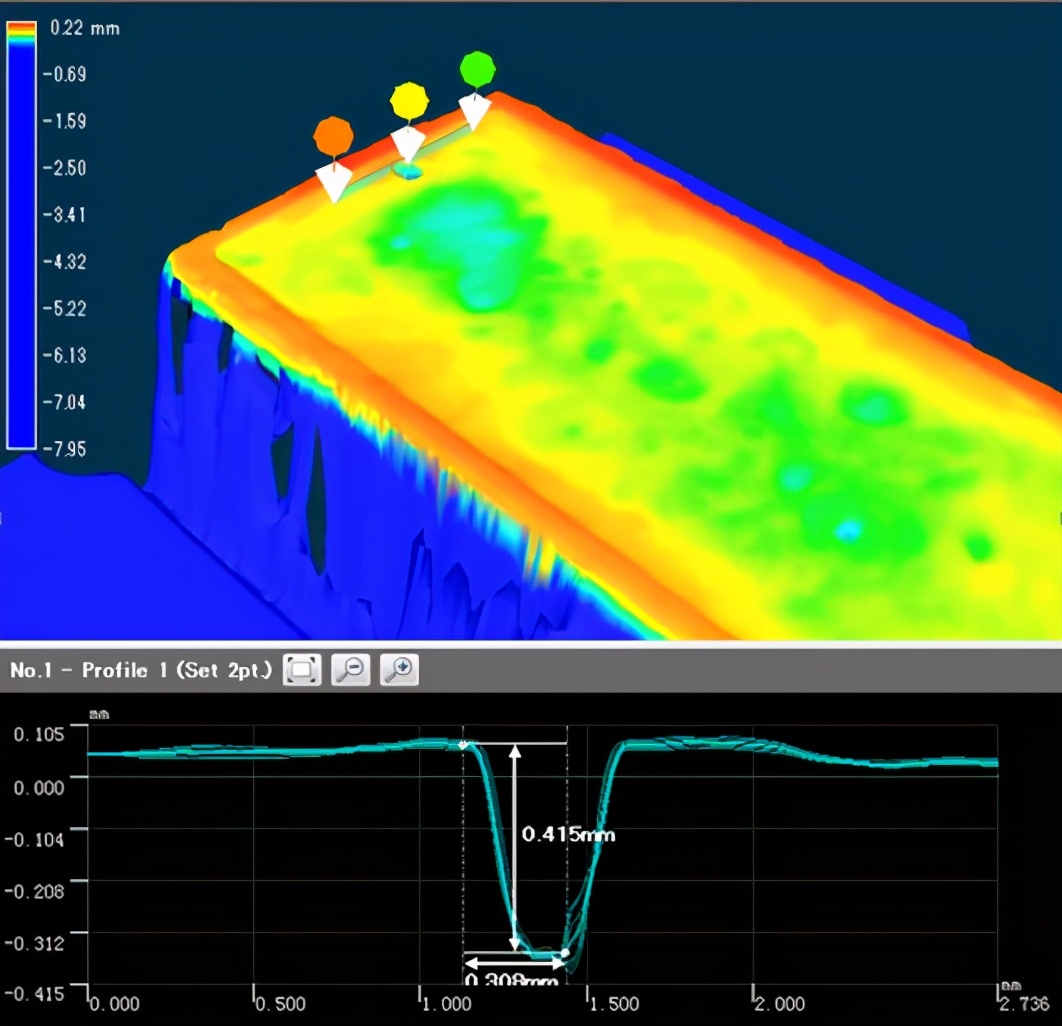
Task: Click the lower-right measurement point in groove
Action: click(566, 953)
